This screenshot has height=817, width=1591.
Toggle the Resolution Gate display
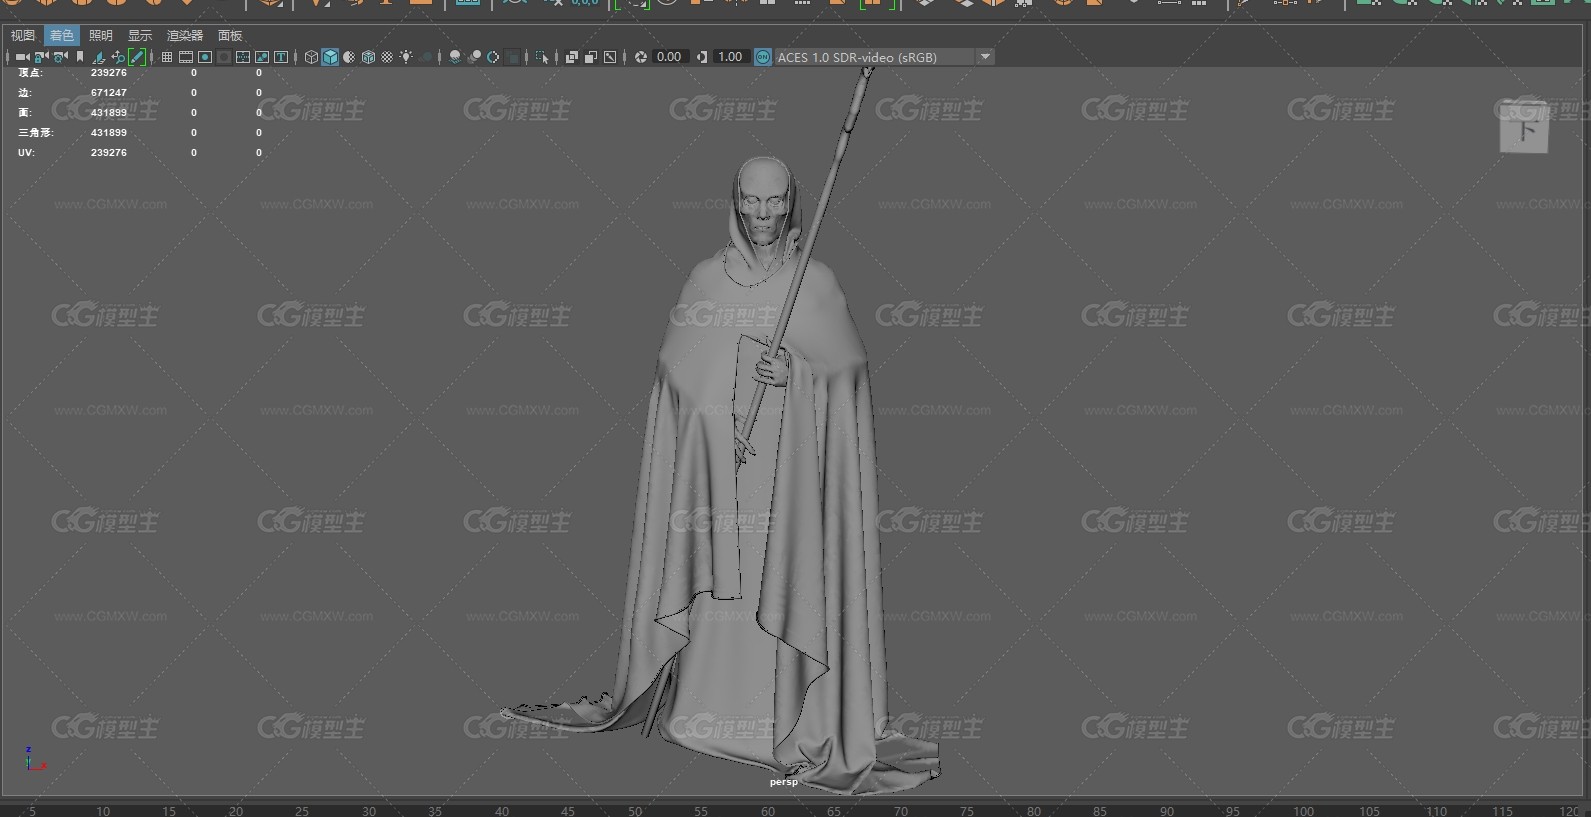(205, 57)
